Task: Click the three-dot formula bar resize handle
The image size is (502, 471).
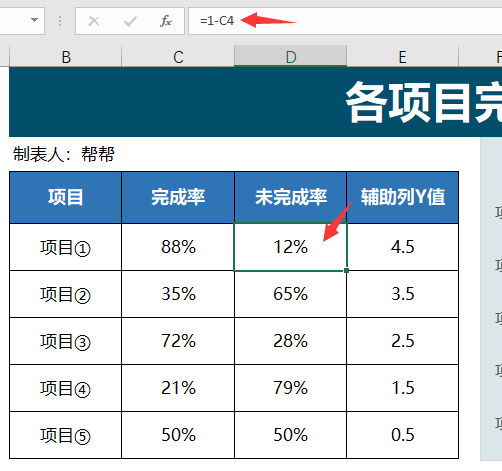Action: [x=60, y=21]
